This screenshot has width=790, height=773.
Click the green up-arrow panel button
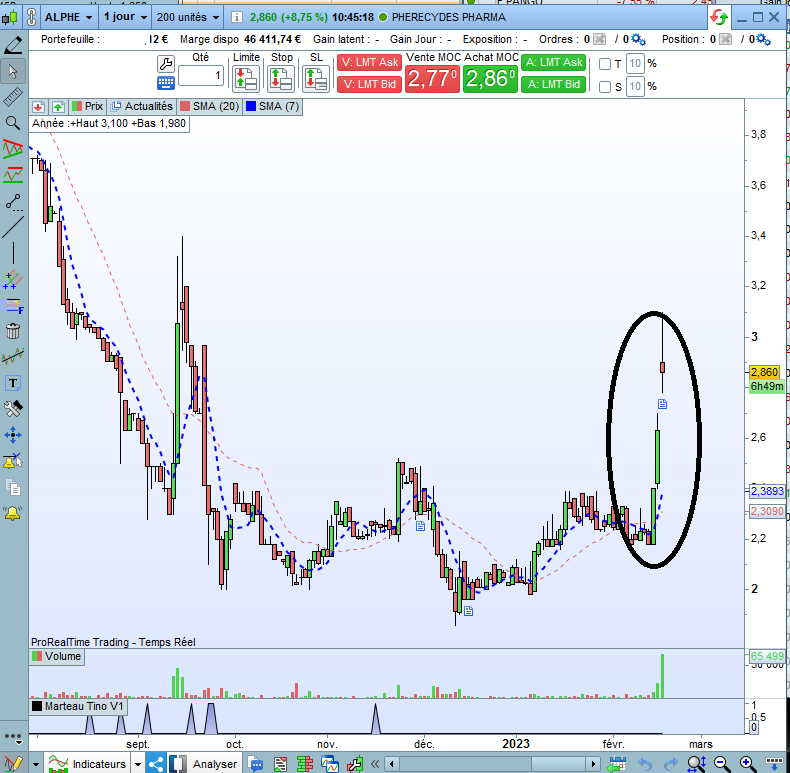pos(58,106)
